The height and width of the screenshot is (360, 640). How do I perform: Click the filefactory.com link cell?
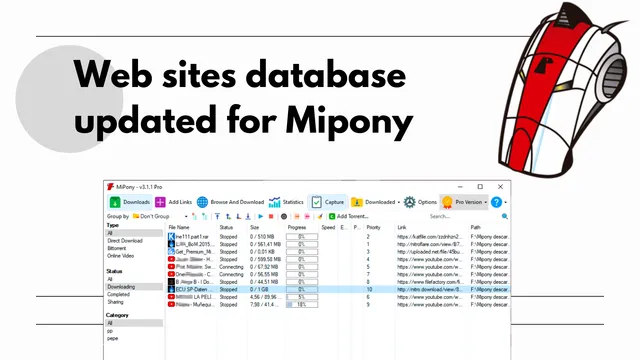click(x=430, y=282)
